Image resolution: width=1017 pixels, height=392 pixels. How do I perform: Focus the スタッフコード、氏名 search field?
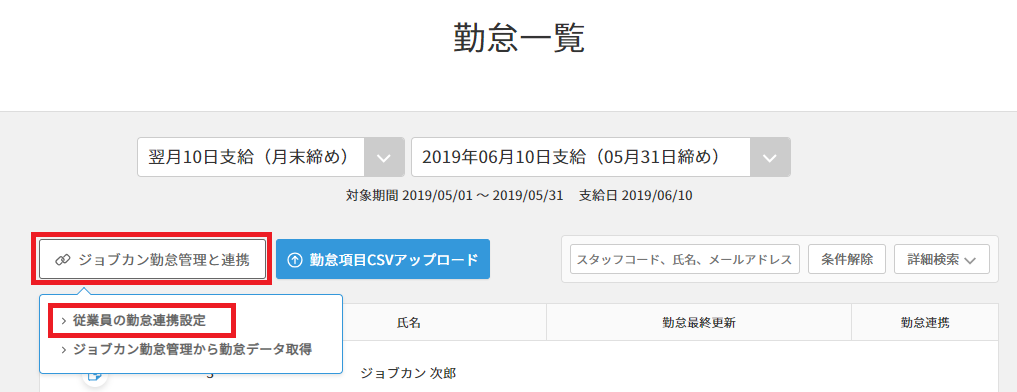(x=684, y=259)
